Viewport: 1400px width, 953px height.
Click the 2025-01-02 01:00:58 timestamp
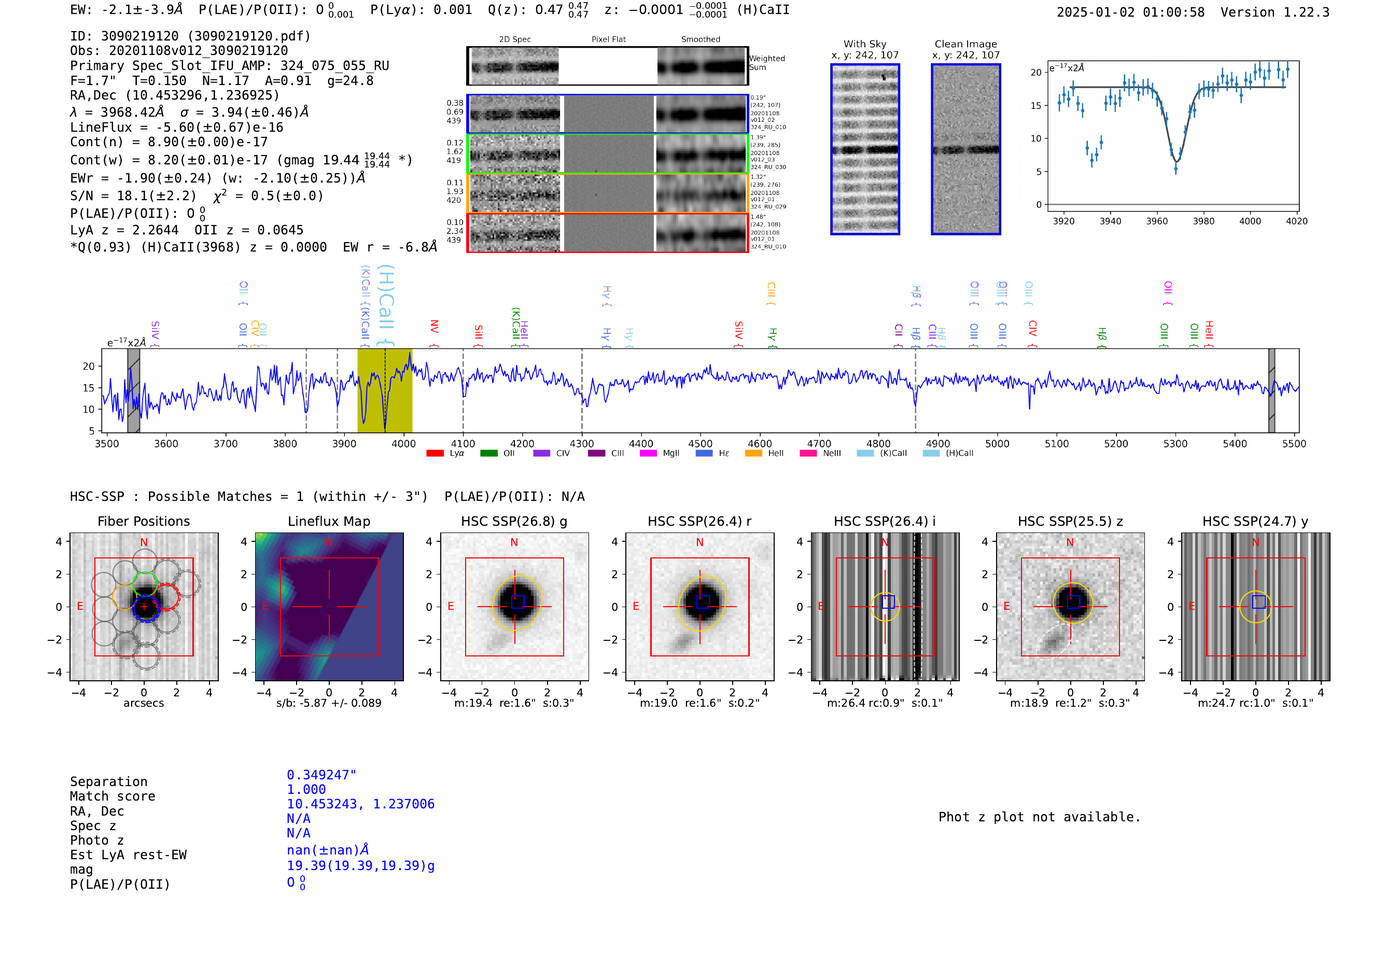click(1131, 12)
